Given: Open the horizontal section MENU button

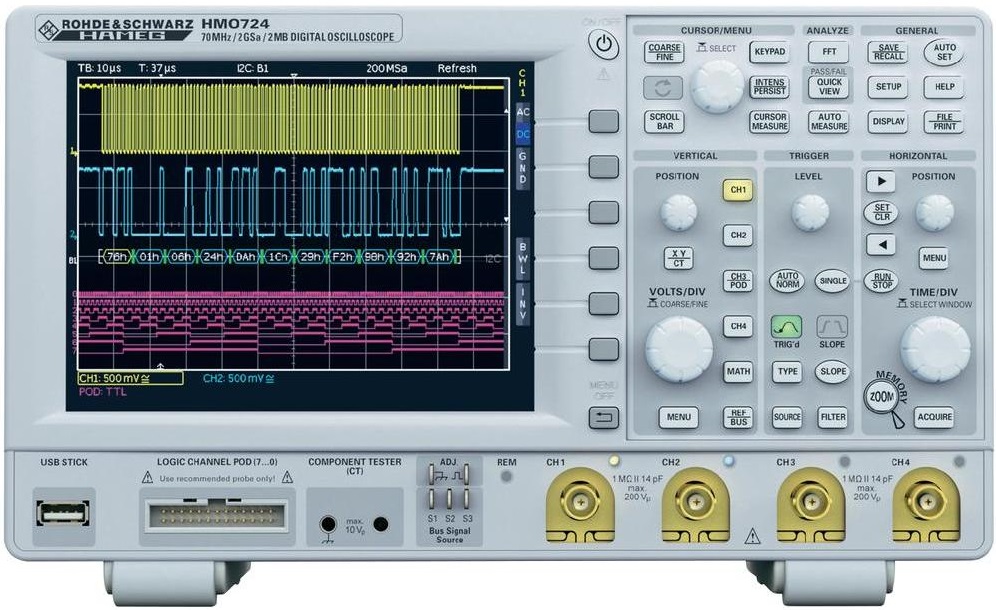Looking at the screenshot, I should tap(934, 258).
